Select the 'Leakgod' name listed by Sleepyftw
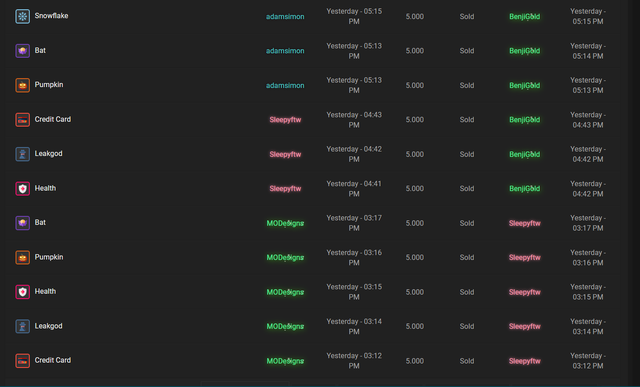640x387 pixels. (x=48, y=154)
